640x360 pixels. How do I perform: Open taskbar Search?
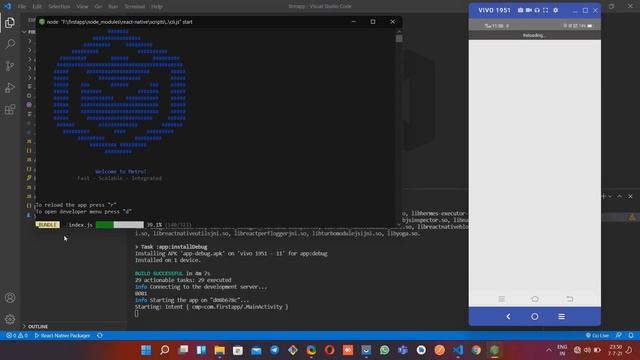pyautogui.click(x=164, y=350)
